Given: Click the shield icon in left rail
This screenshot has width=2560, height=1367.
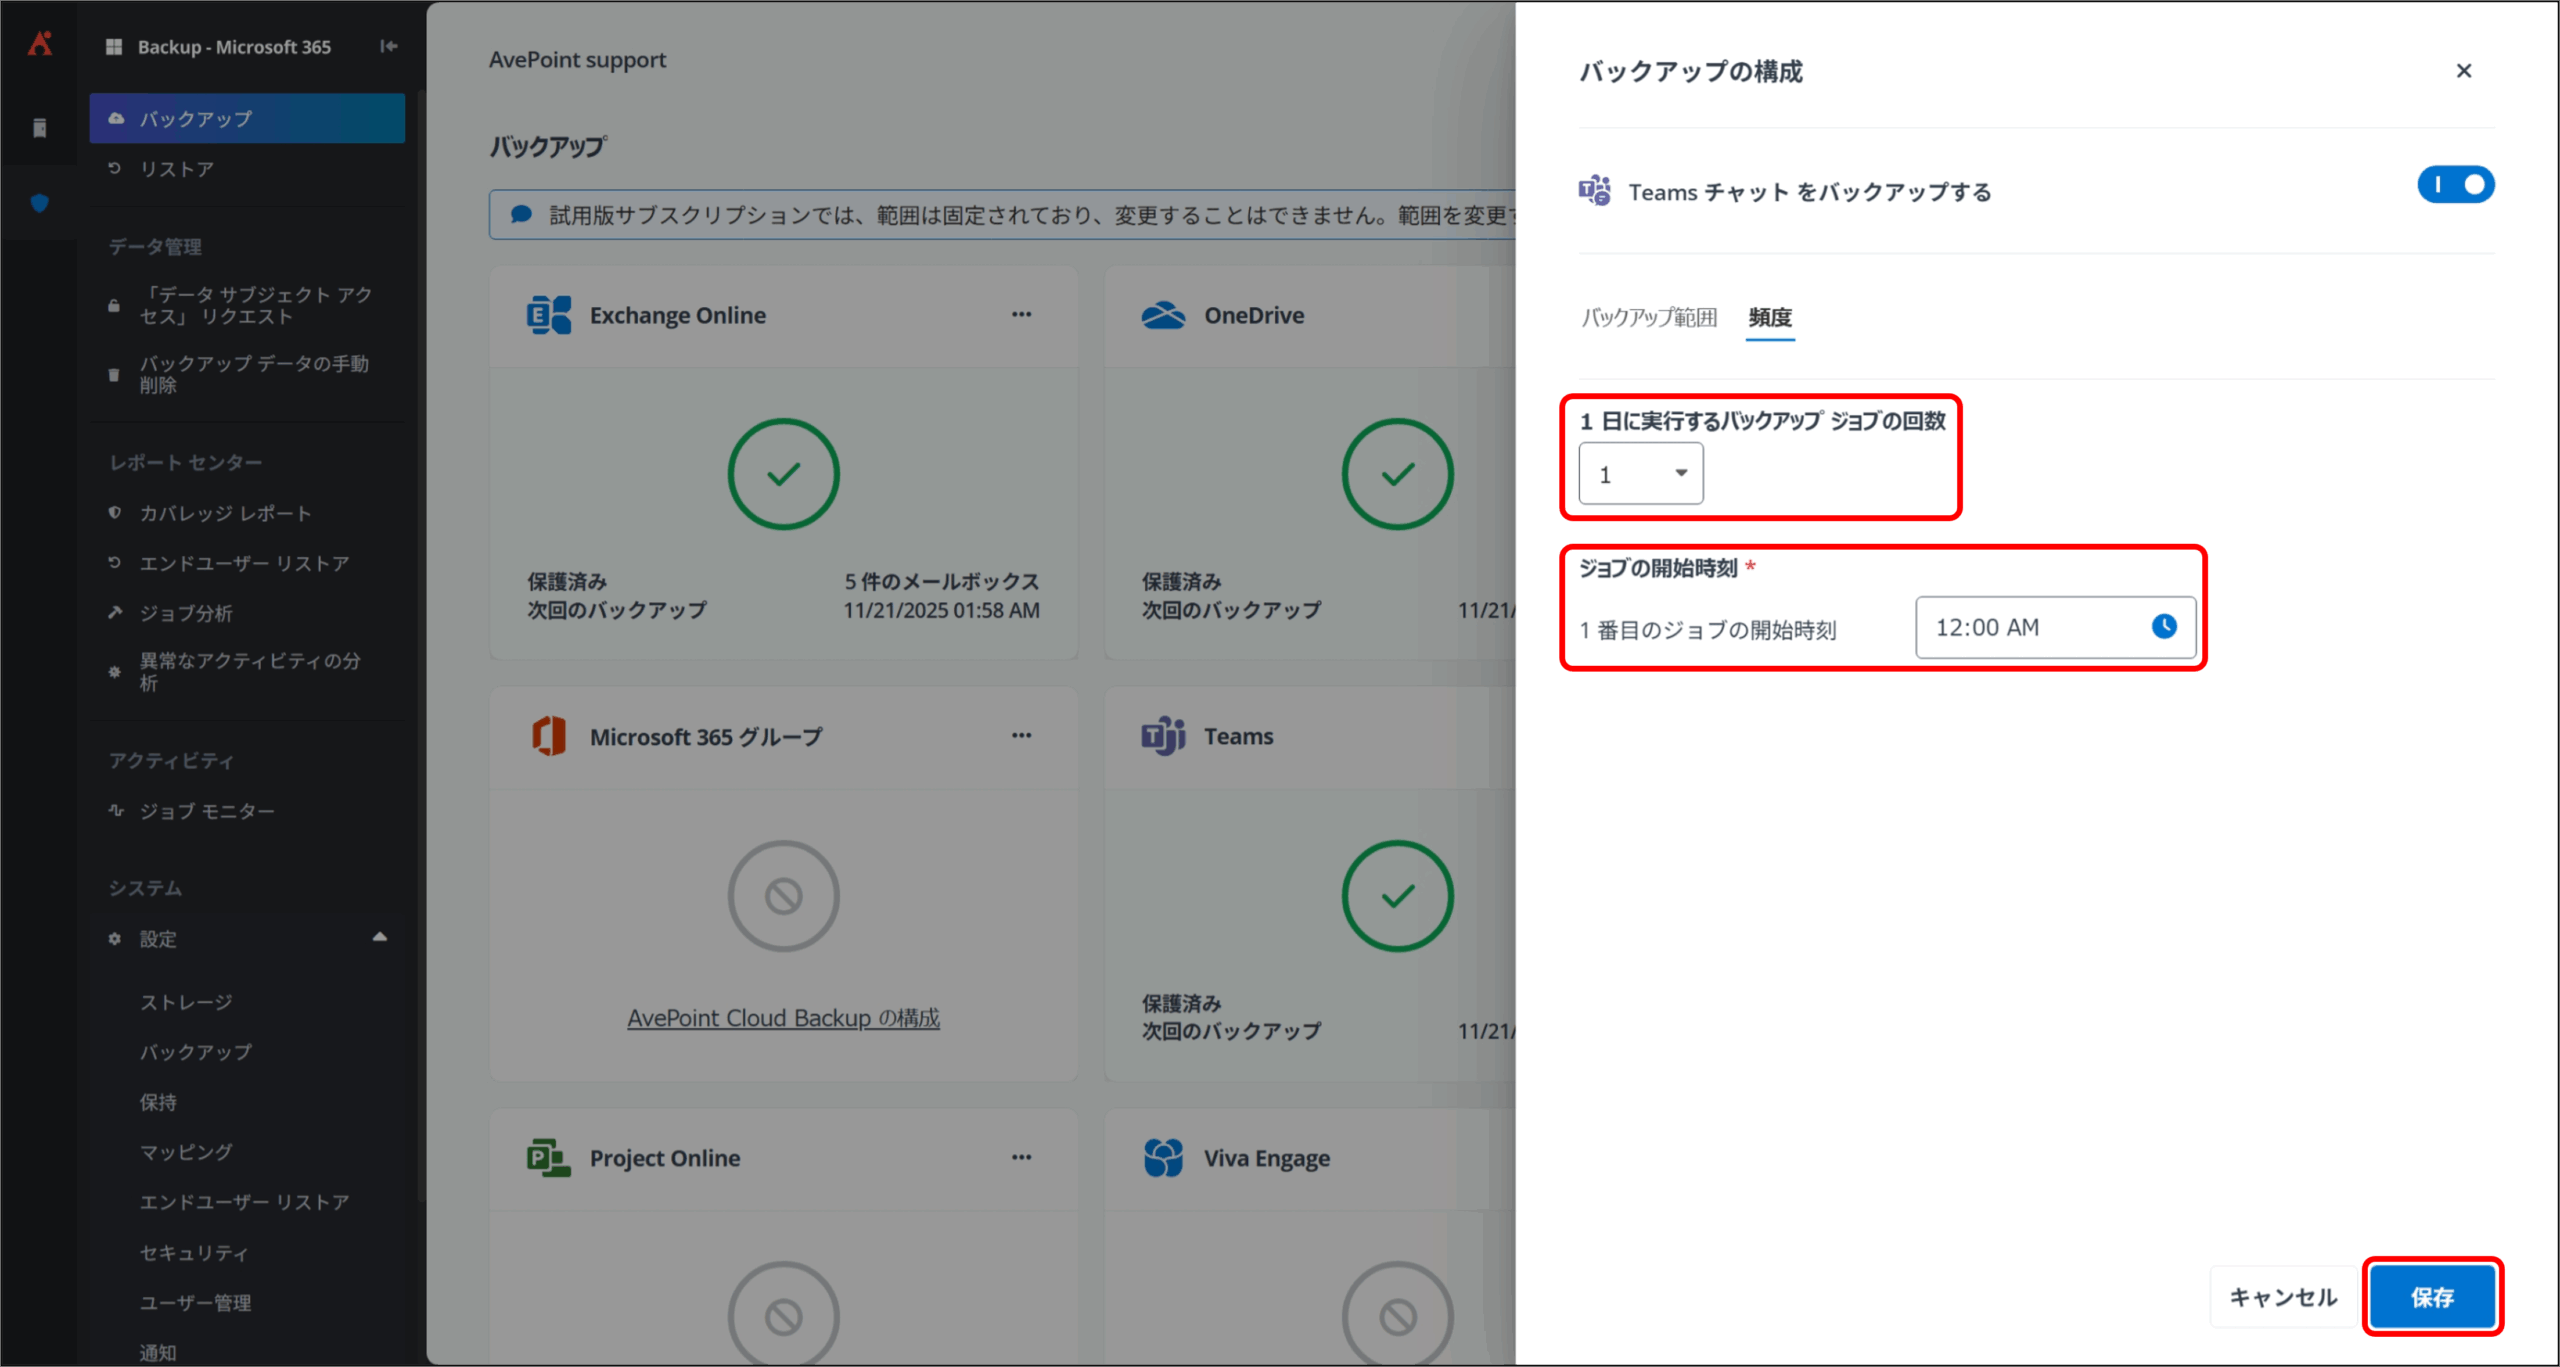Looking at the screenshot, I should 40,204.
